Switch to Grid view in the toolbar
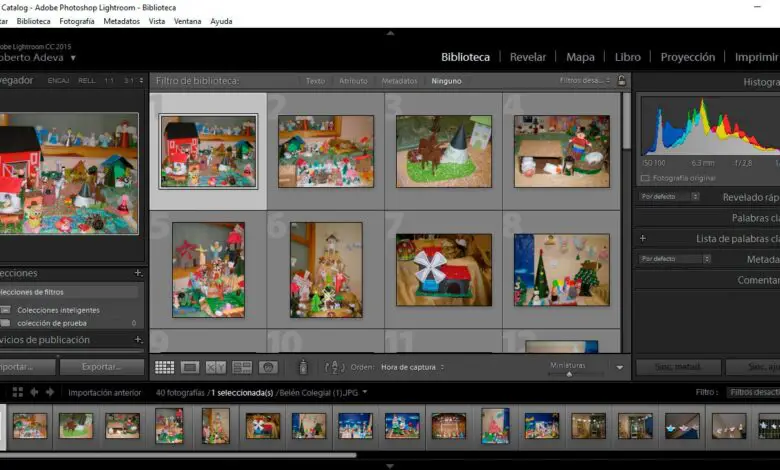Viewport: 780px width, 470px height. 164,368
